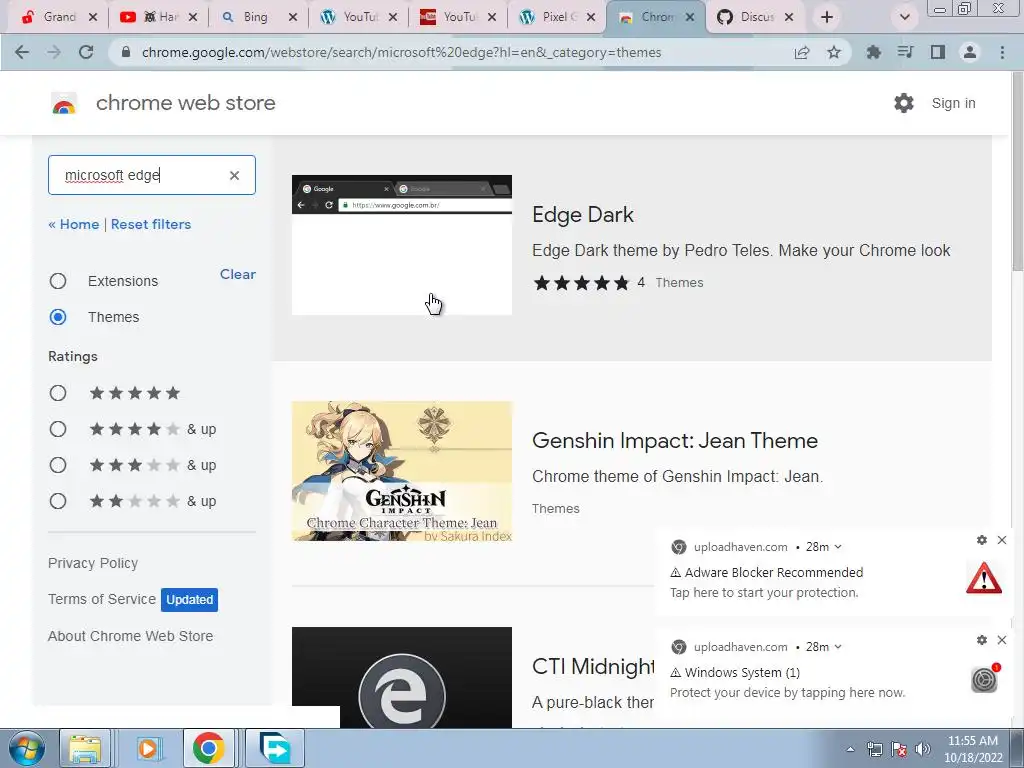The width and height of the screenshot is (1024, 768).
Task: Click the Windows System notification badge icon
Action: (985, 679)
